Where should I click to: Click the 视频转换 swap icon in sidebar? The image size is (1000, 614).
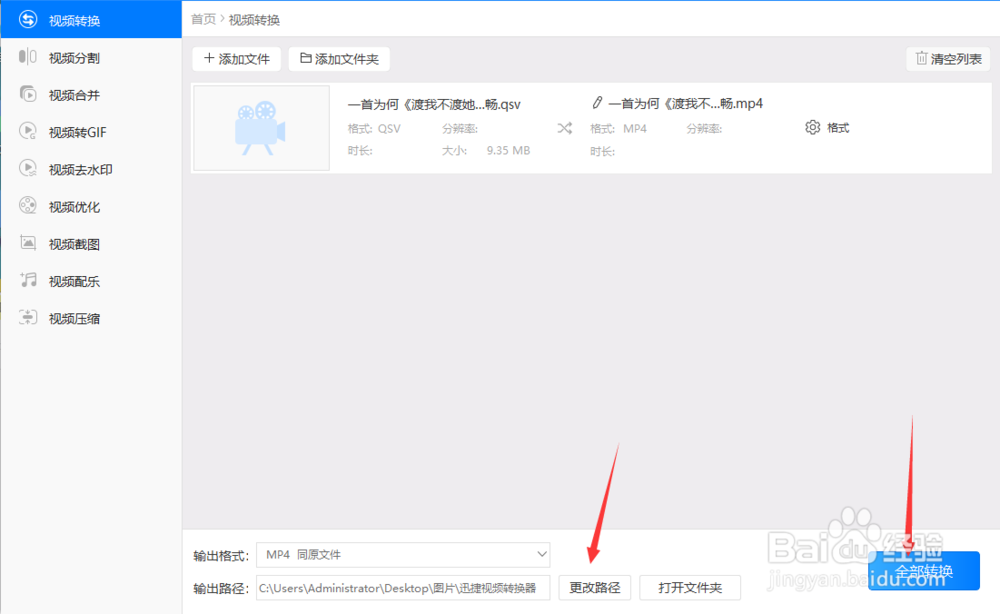click(28, 19)
